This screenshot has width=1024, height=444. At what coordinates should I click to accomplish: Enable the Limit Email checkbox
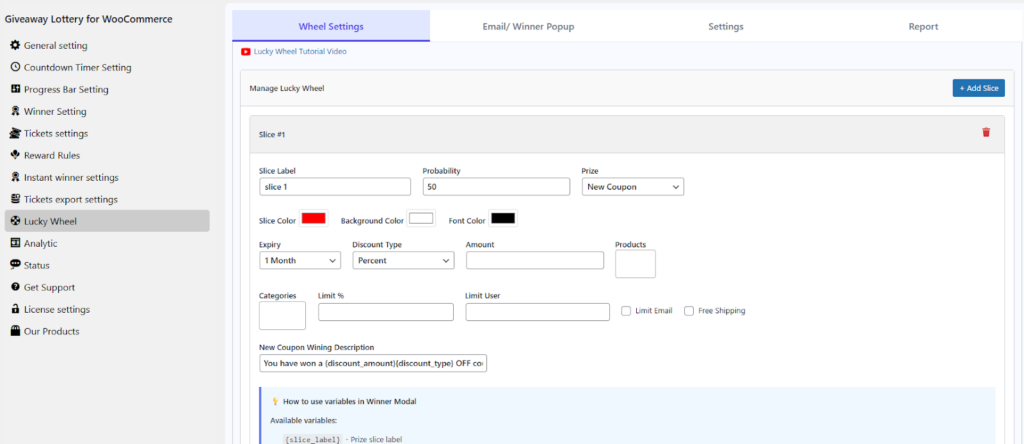pyautogui.click(x=626, y=311)
